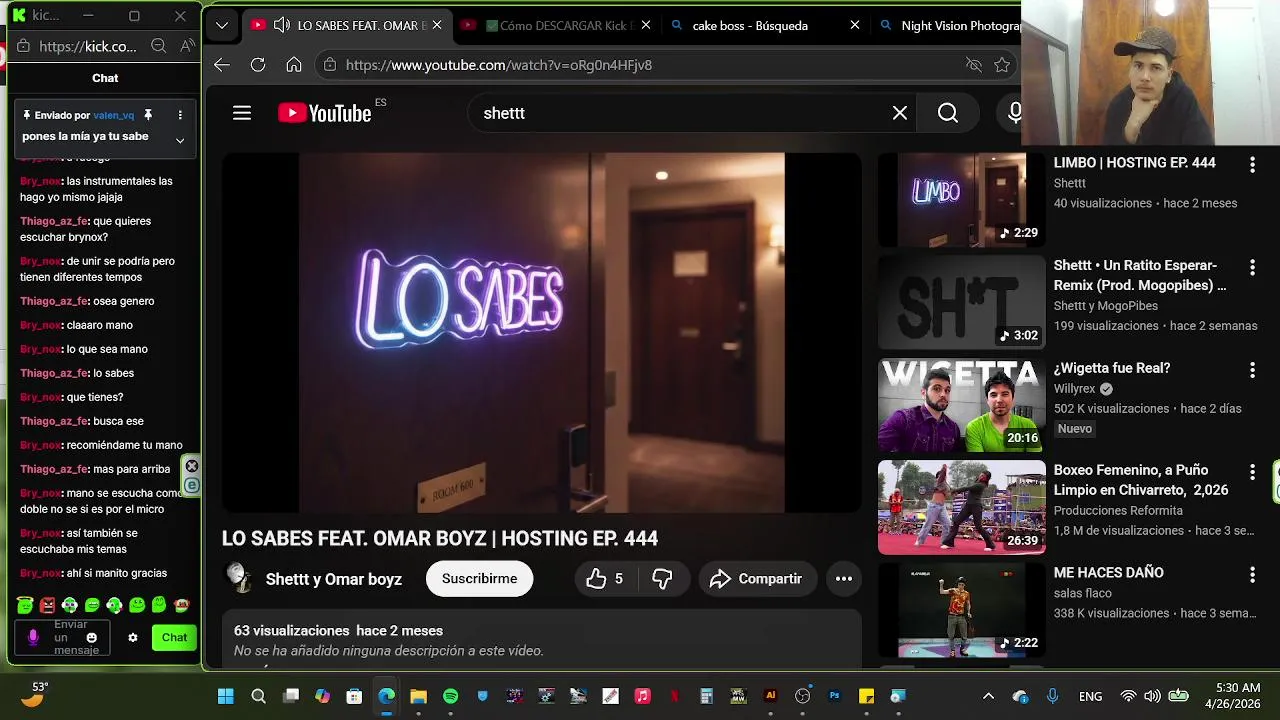Open the valen_vq user link
Screen dimensions: 1280x720
pos(114,115)
